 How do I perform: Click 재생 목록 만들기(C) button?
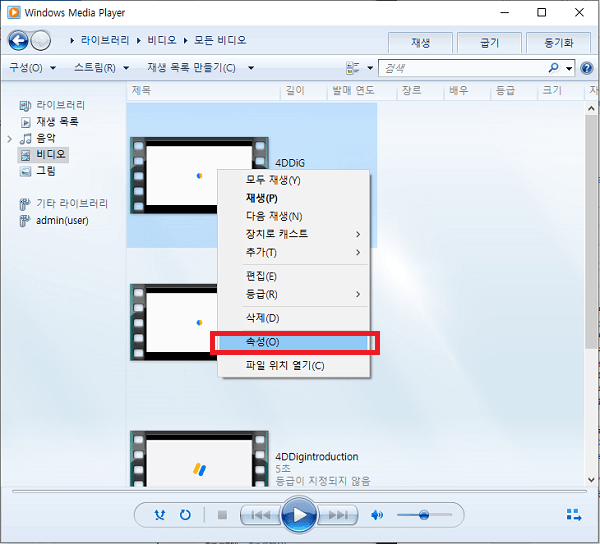(191, 68)
